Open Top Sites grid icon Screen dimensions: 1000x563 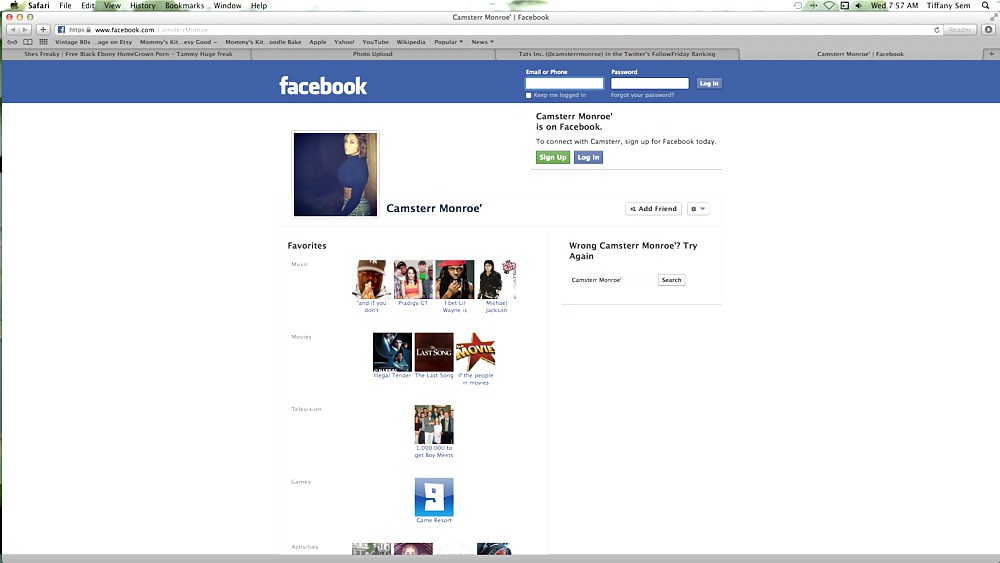(44, 42)
